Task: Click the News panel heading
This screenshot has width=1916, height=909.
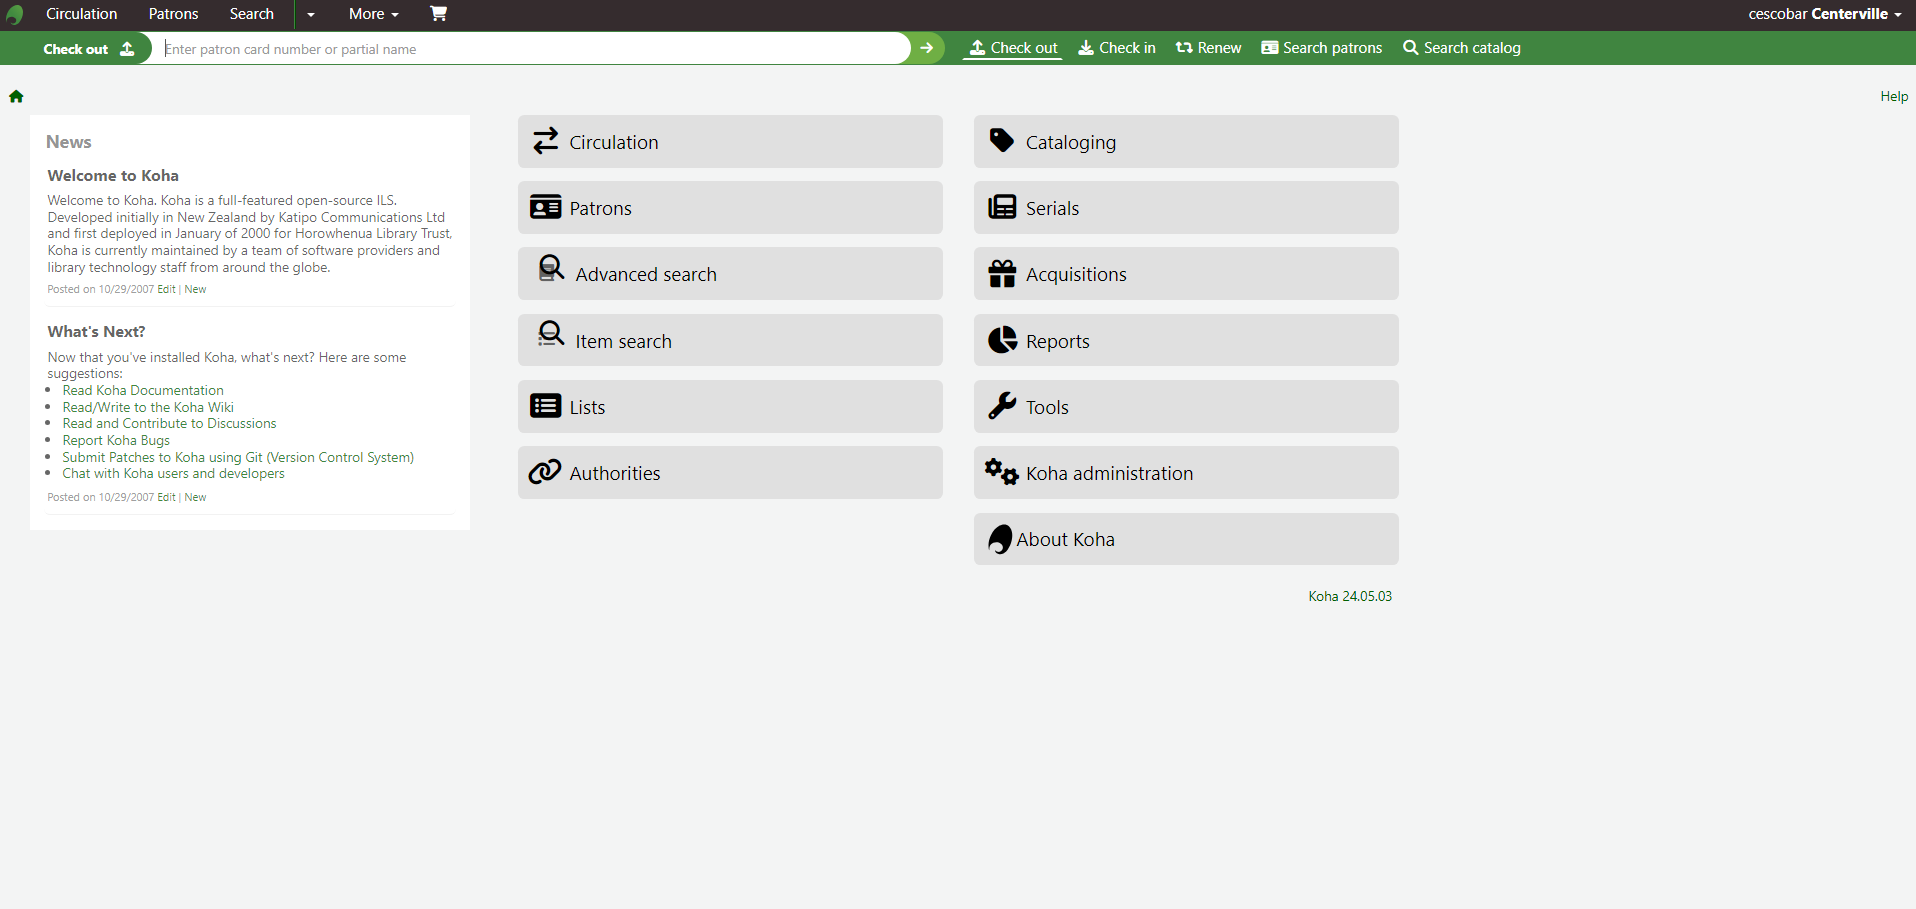Action: tap(69, 142)
